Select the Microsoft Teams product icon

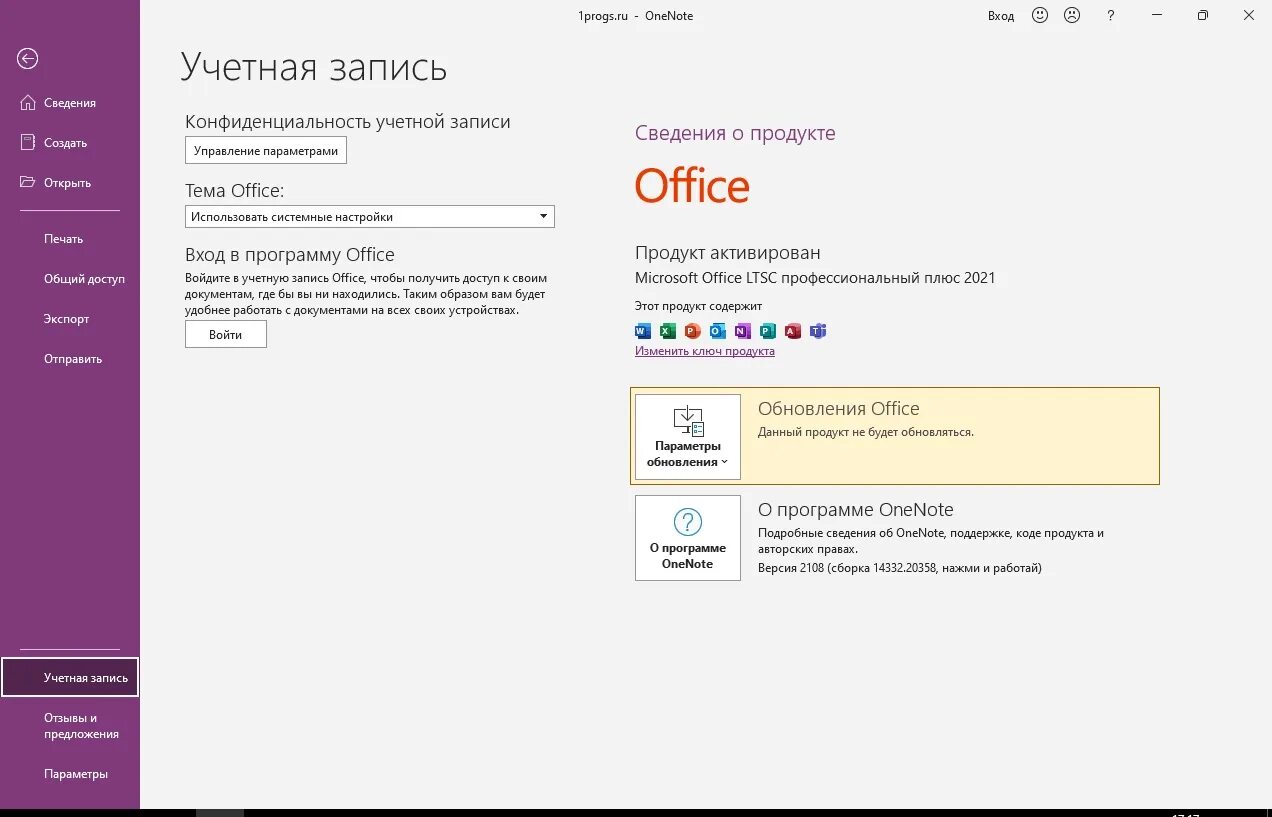coord(818,330)
